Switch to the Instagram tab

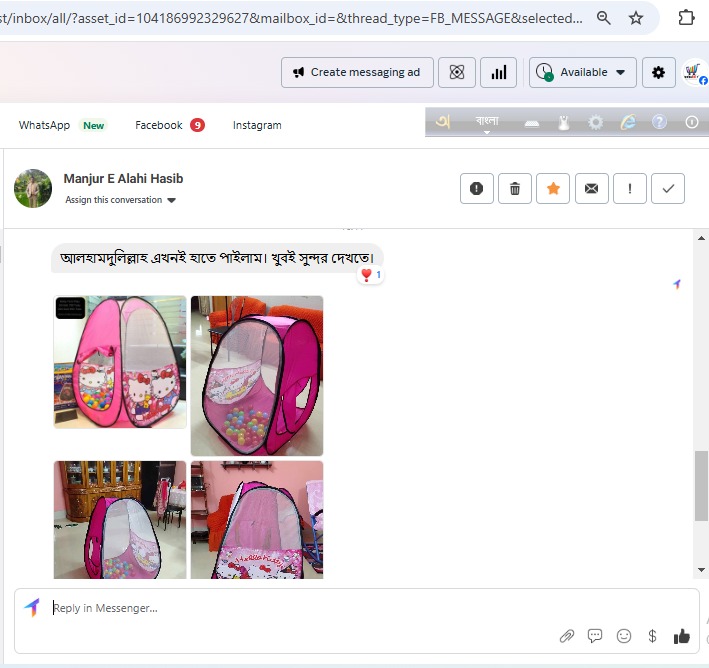click(x=257, y=125)
